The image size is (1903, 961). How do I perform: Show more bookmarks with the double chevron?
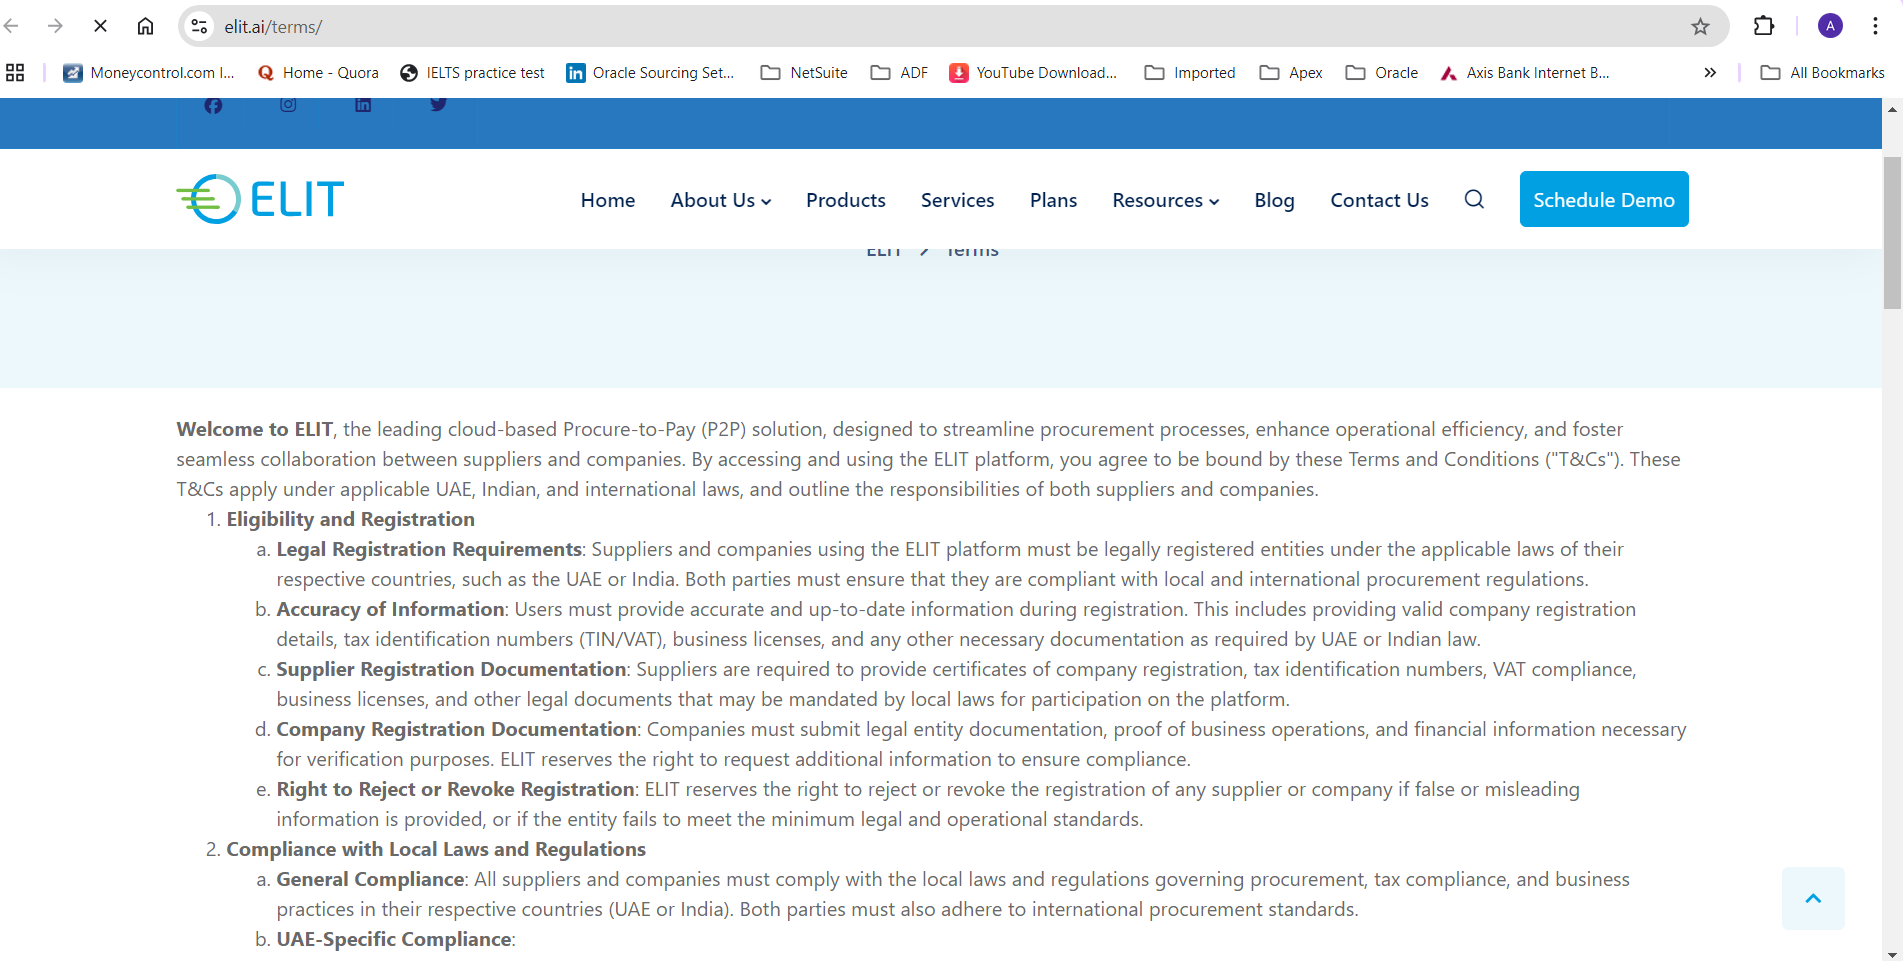coord(1710,73)
